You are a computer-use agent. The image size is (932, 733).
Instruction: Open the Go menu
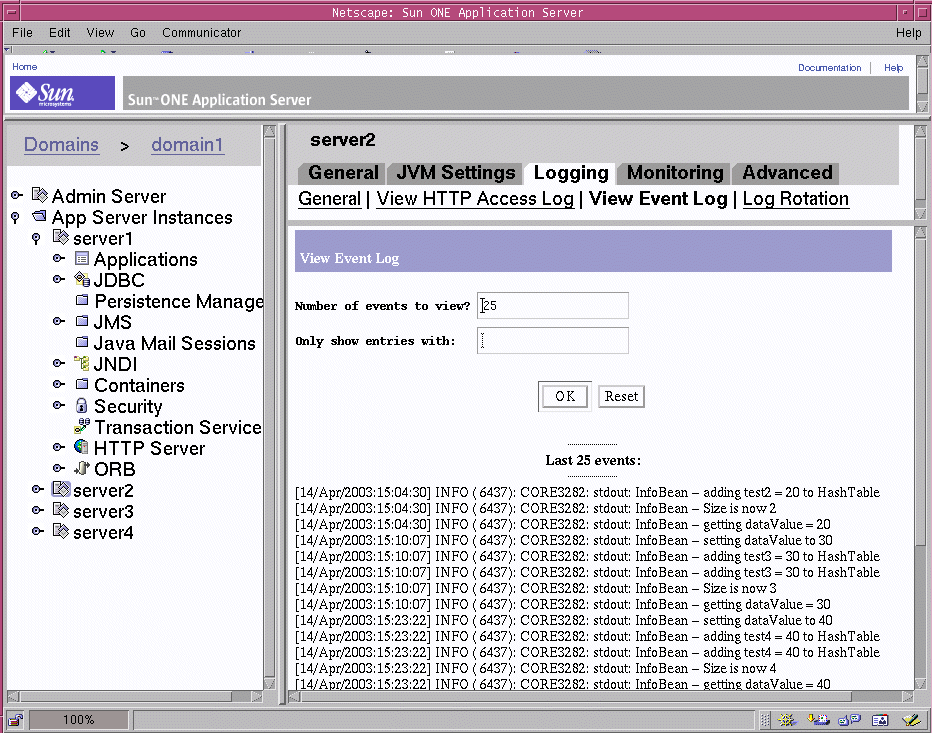click(x=138, y=33)
